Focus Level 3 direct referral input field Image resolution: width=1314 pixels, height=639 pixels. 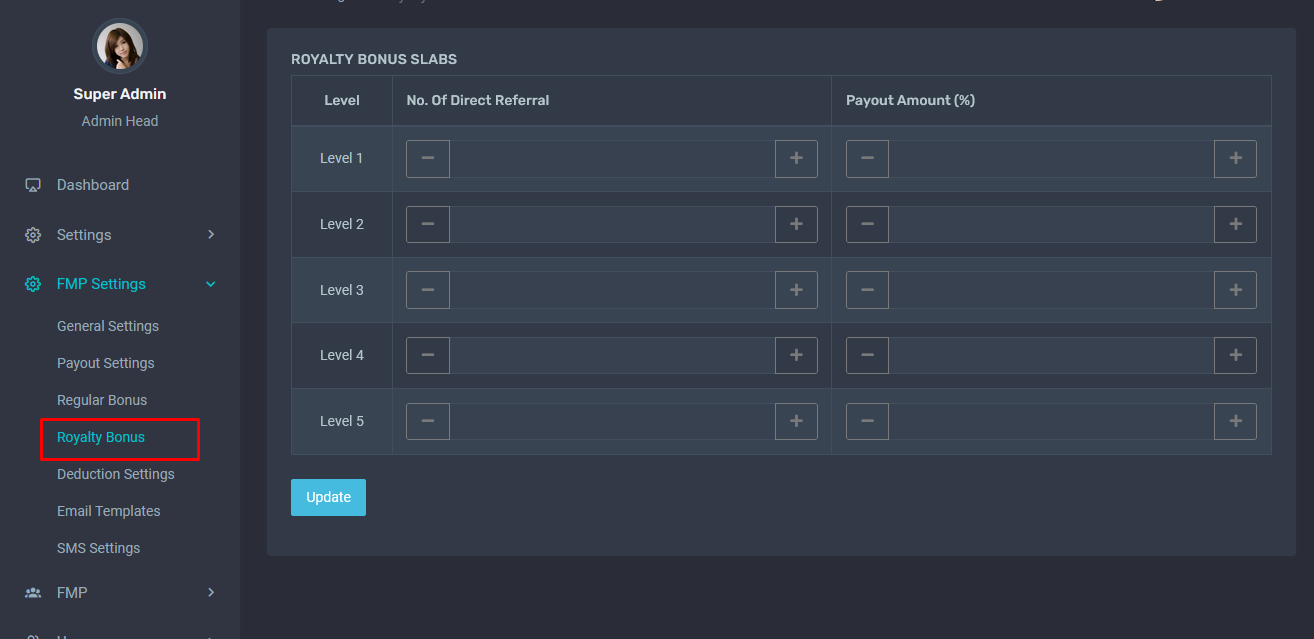[x=612, y=290]
